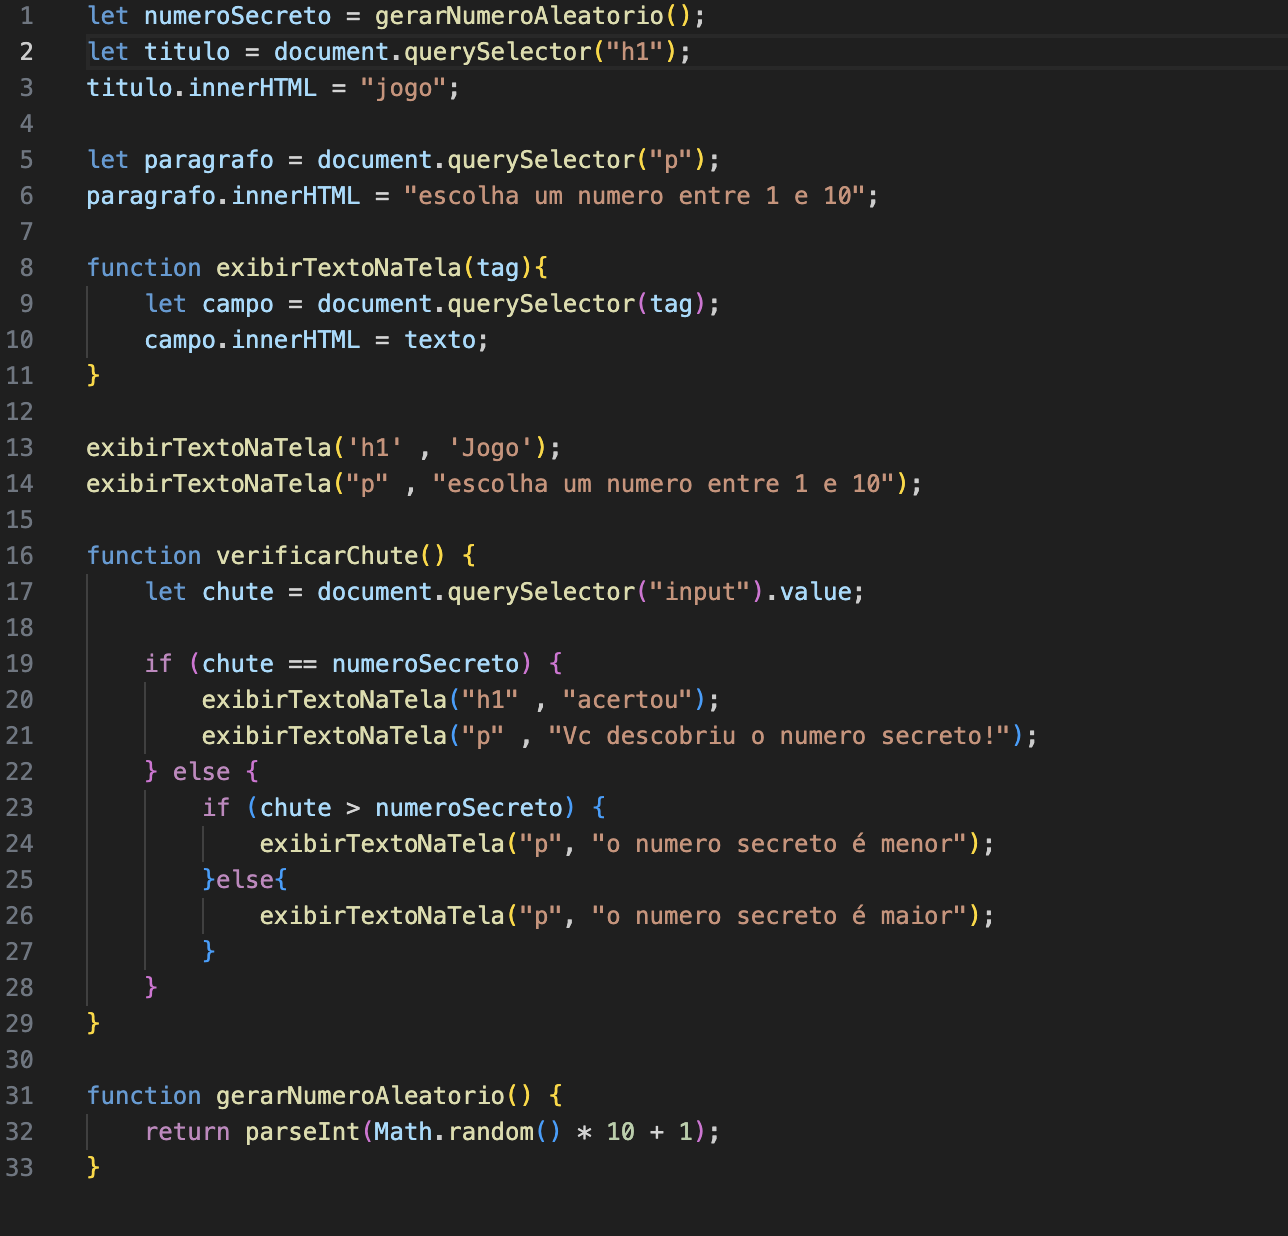This screenshot has height=1236, width=1288.
Task: Click the closing brace on line 11
Action: click(93, 375)
